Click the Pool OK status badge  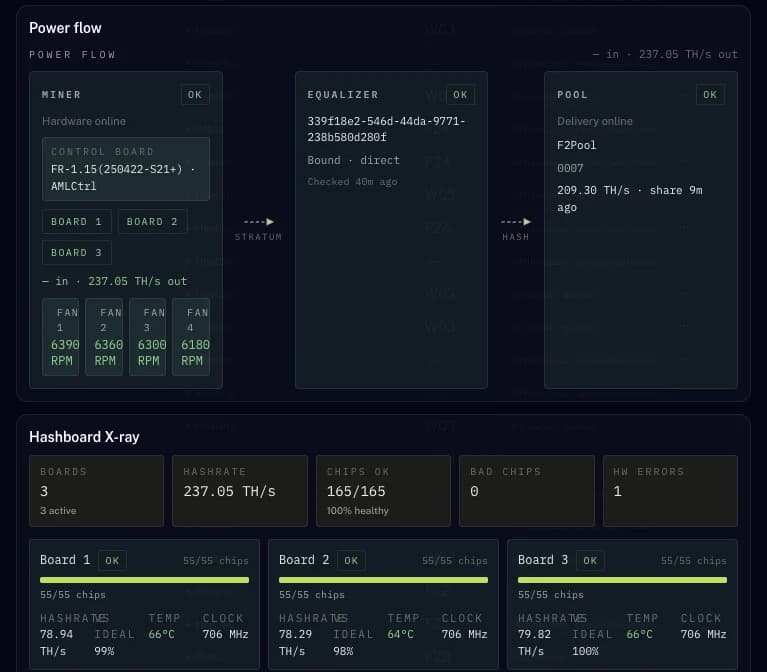tap(710, 94)
